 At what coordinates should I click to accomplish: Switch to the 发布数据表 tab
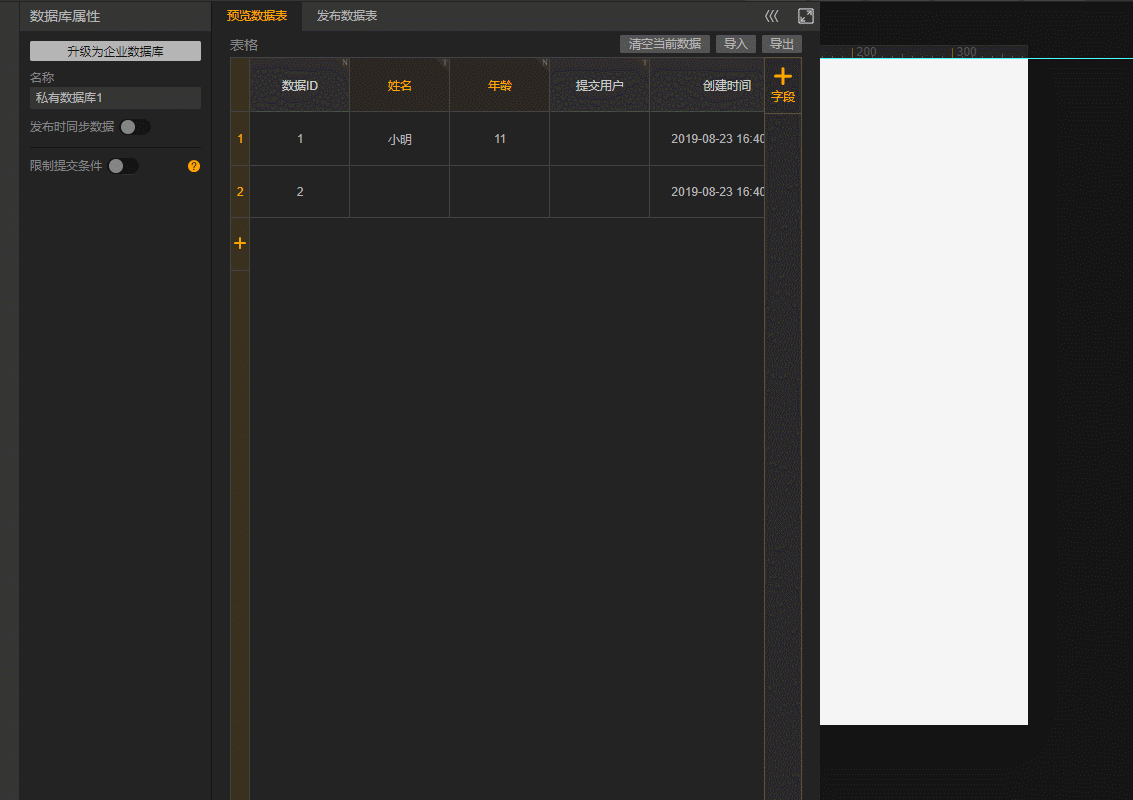(347, 16)
